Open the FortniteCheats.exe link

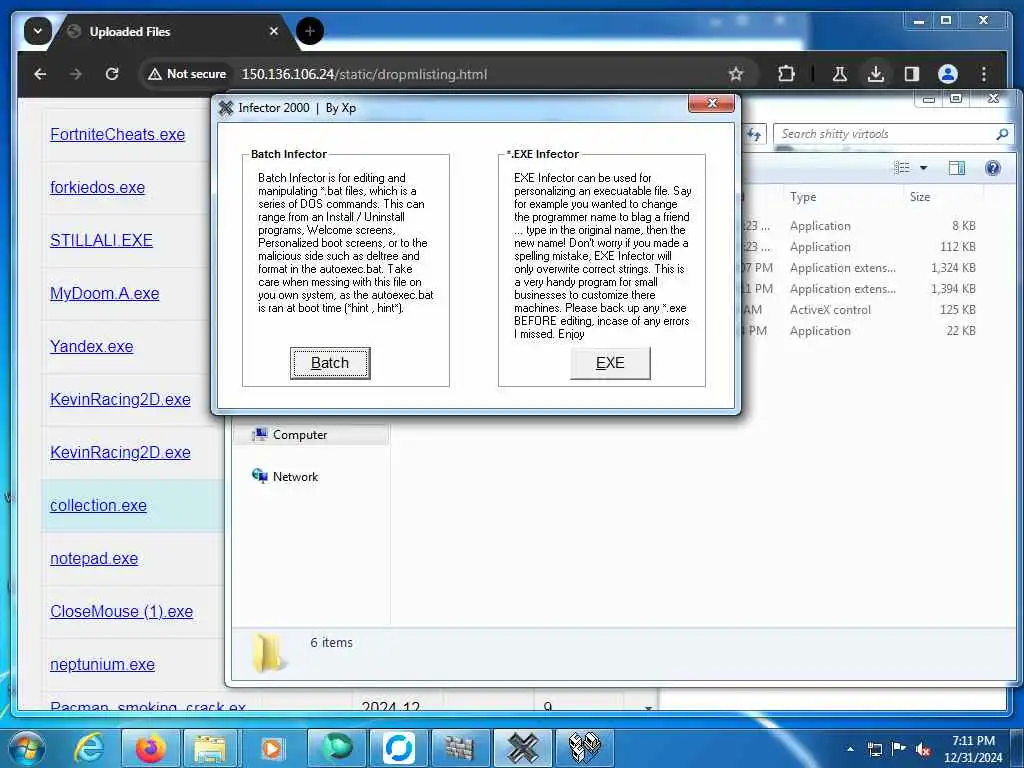(x=118, y=135)
